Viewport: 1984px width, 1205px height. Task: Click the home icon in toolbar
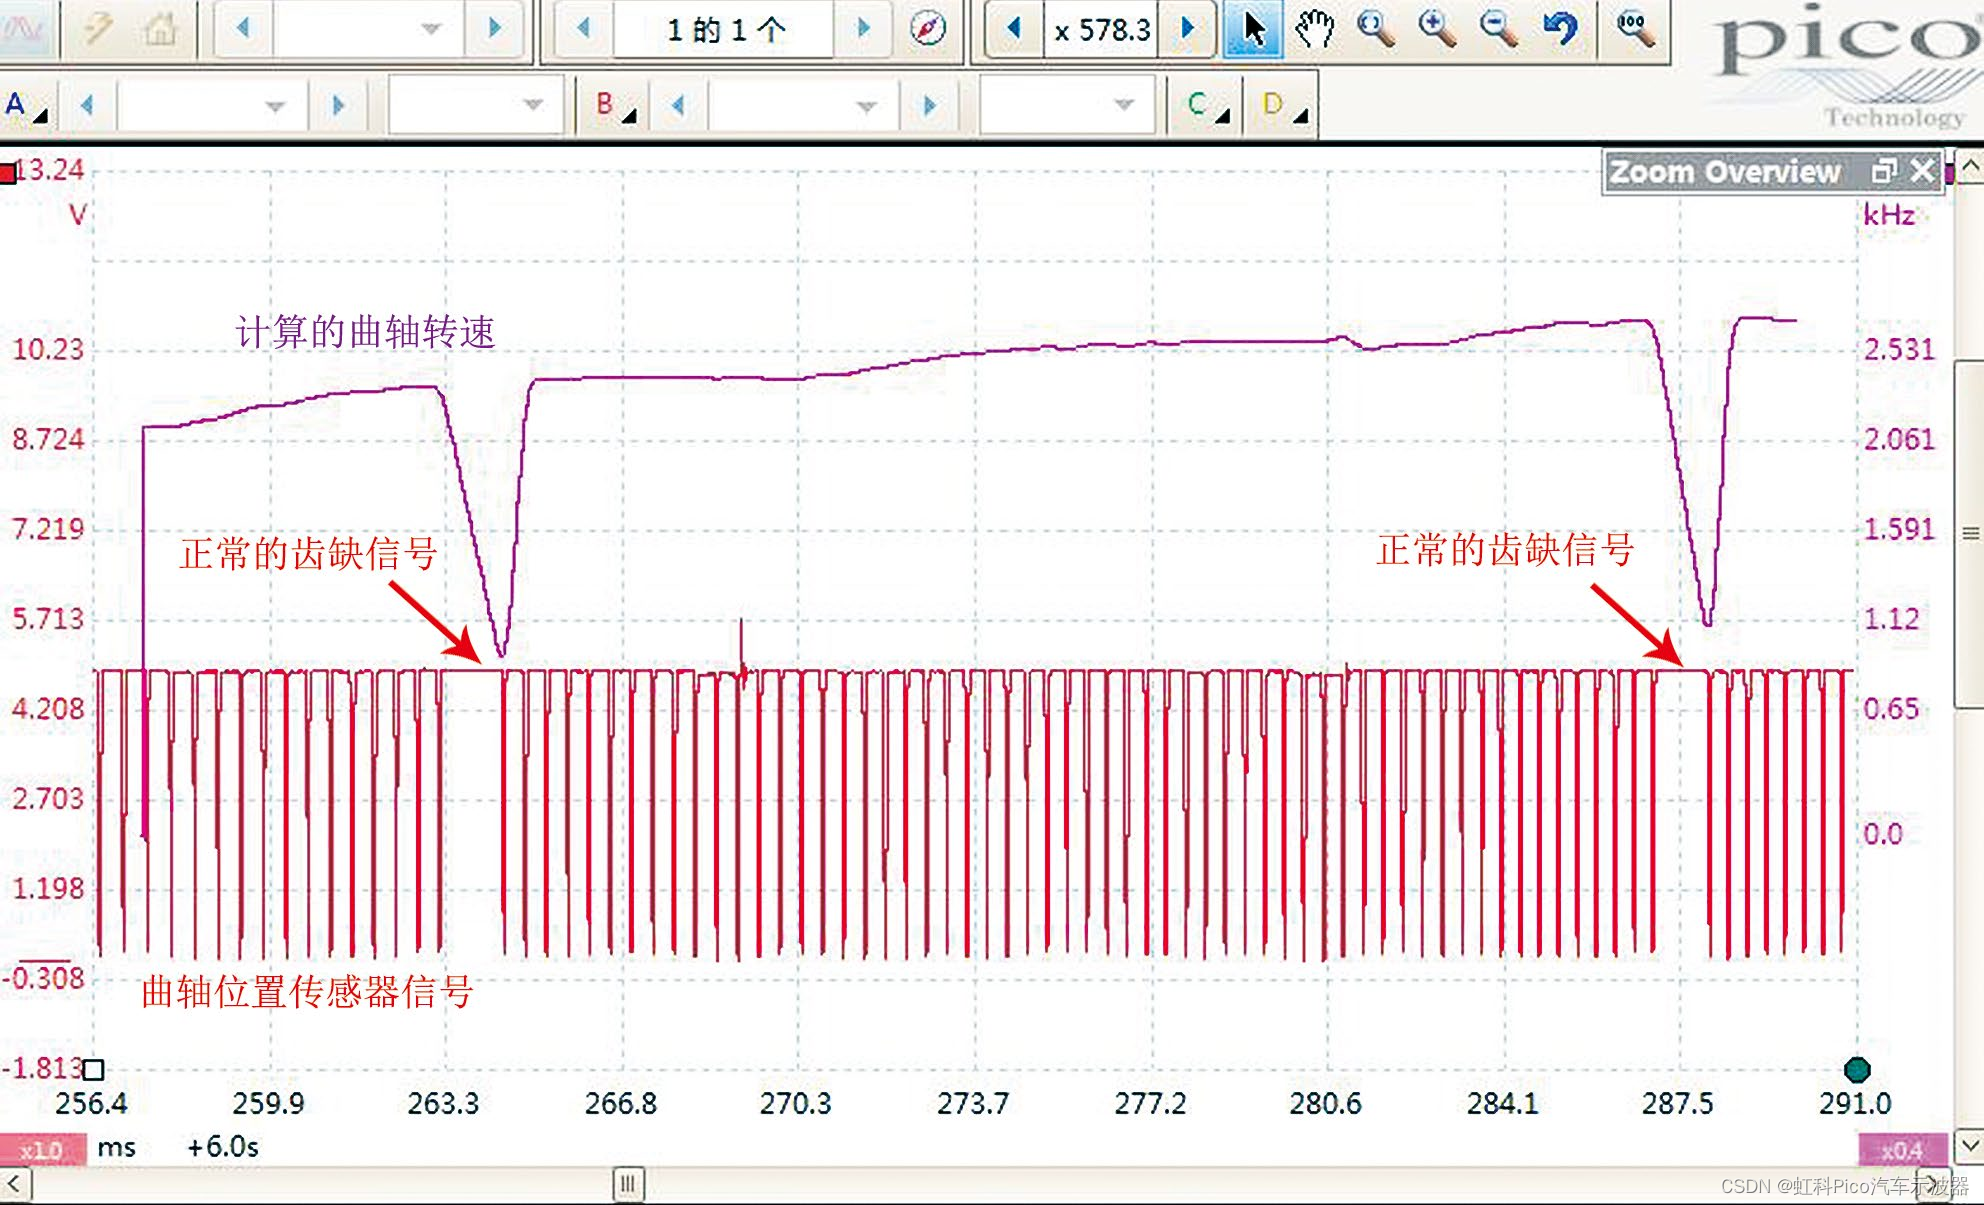[x=160, y=30]
